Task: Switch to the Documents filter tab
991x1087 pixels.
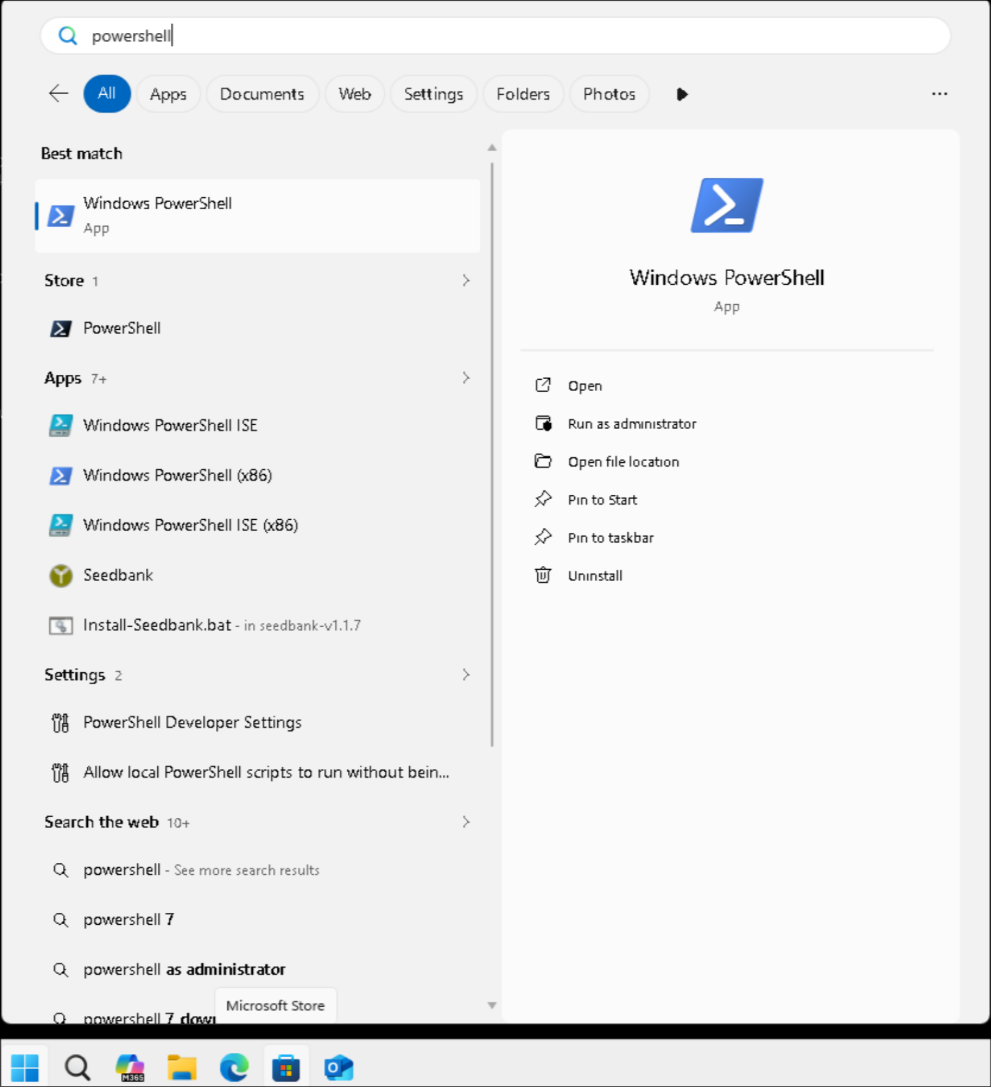Action: tap(262, 94)
